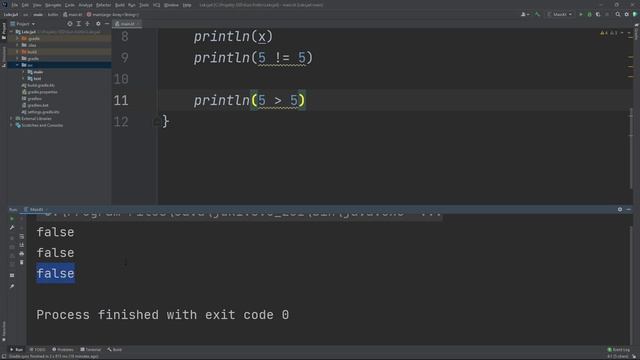Click line 11 println(5 > 5) code

click(x=249, y=100)
